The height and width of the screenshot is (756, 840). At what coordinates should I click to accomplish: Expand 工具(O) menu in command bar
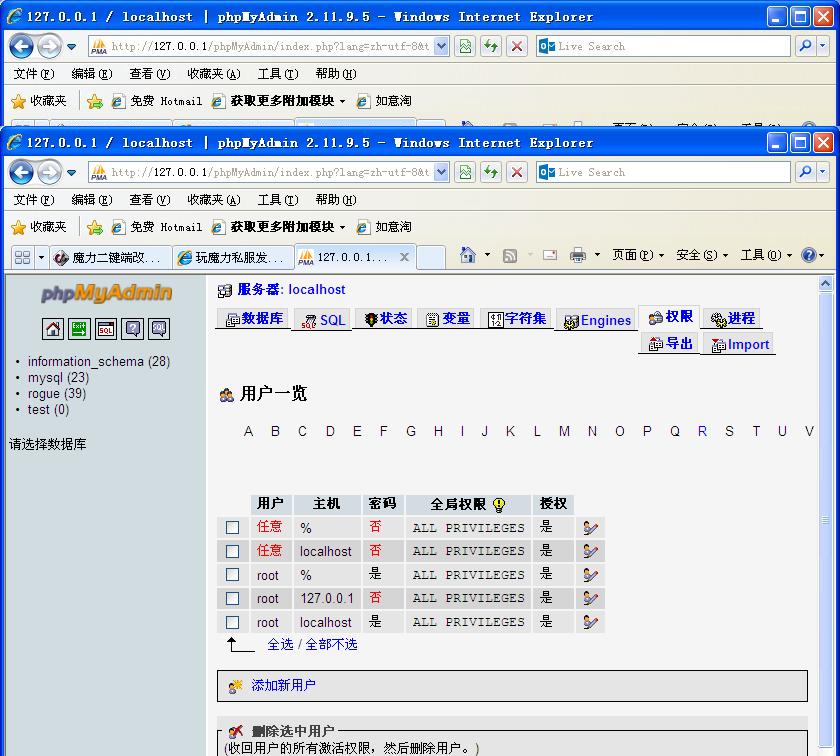(766, 255)
